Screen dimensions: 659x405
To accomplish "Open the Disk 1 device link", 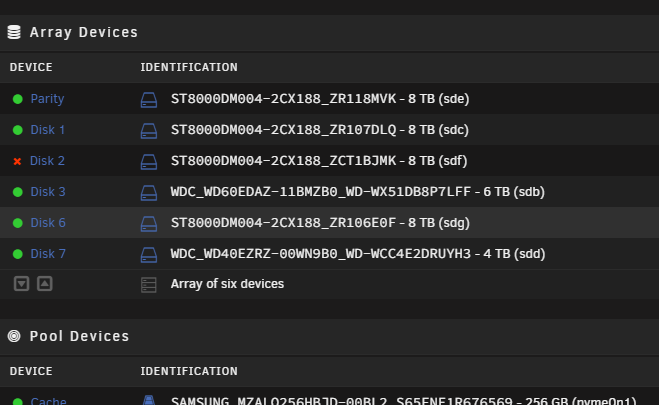I will tap(47, 130).
